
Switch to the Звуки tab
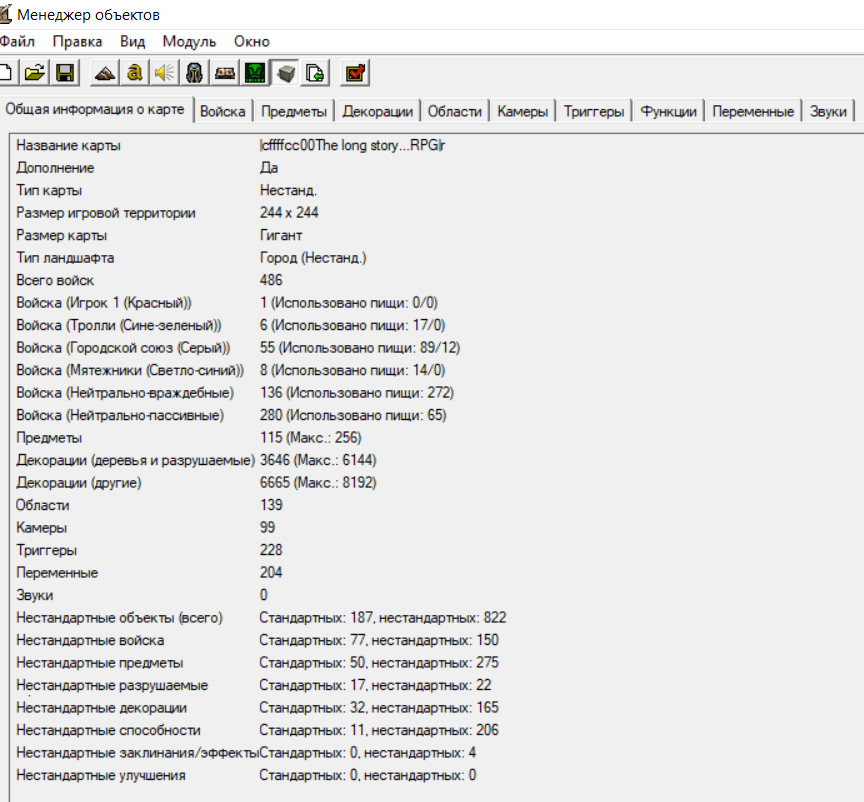click(828, 111)
